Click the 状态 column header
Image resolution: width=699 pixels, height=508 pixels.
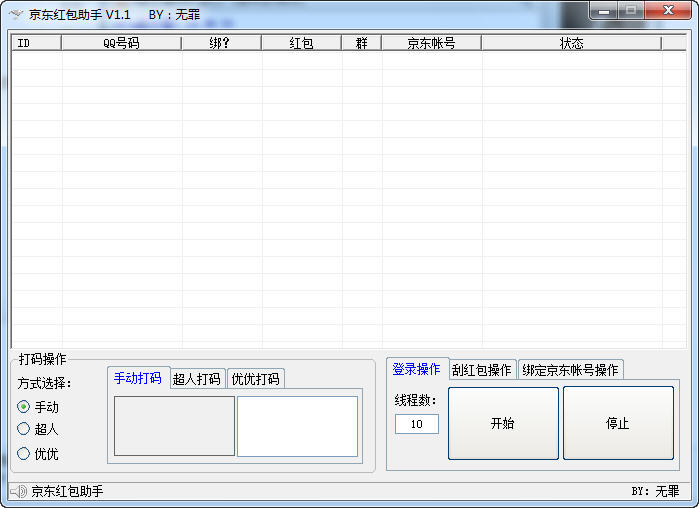coord(572,43)
